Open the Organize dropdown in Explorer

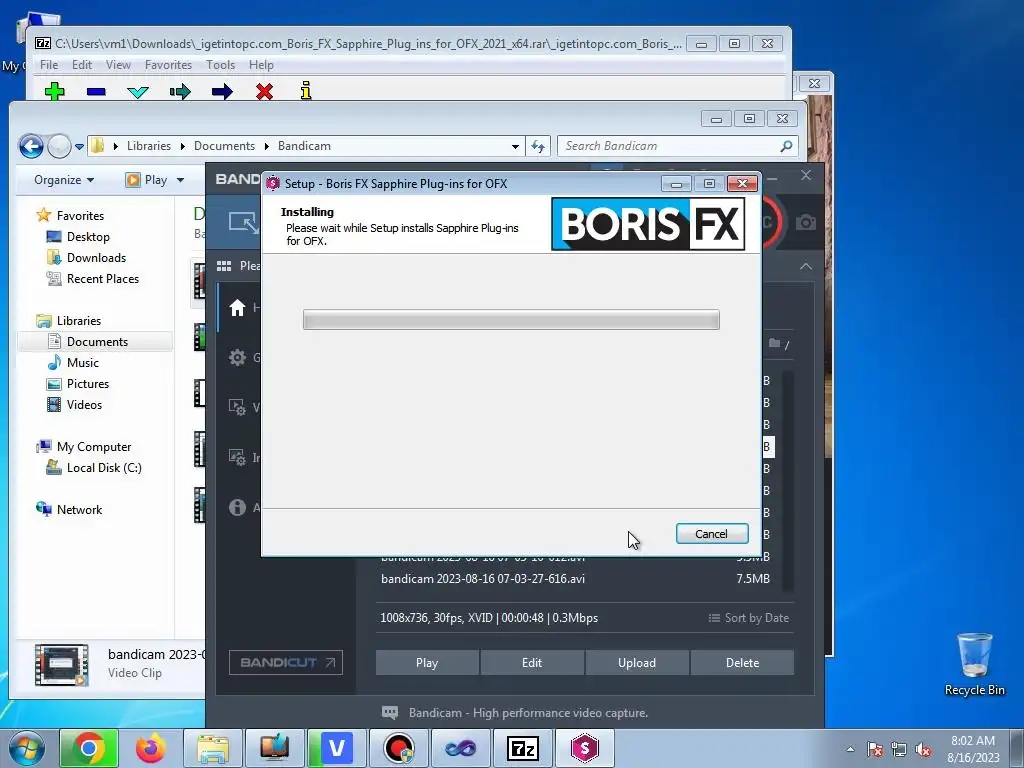pyautogui.click(x=64, y=180)
